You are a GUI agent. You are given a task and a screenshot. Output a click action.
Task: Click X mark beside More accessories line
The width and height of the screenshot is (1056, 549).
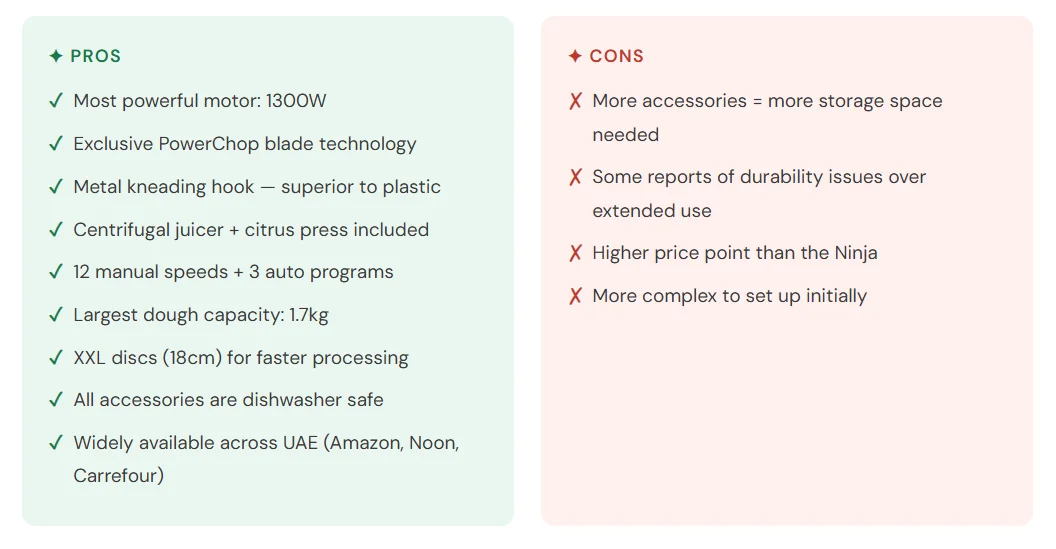pyautogui.click(x=576, y=101)
